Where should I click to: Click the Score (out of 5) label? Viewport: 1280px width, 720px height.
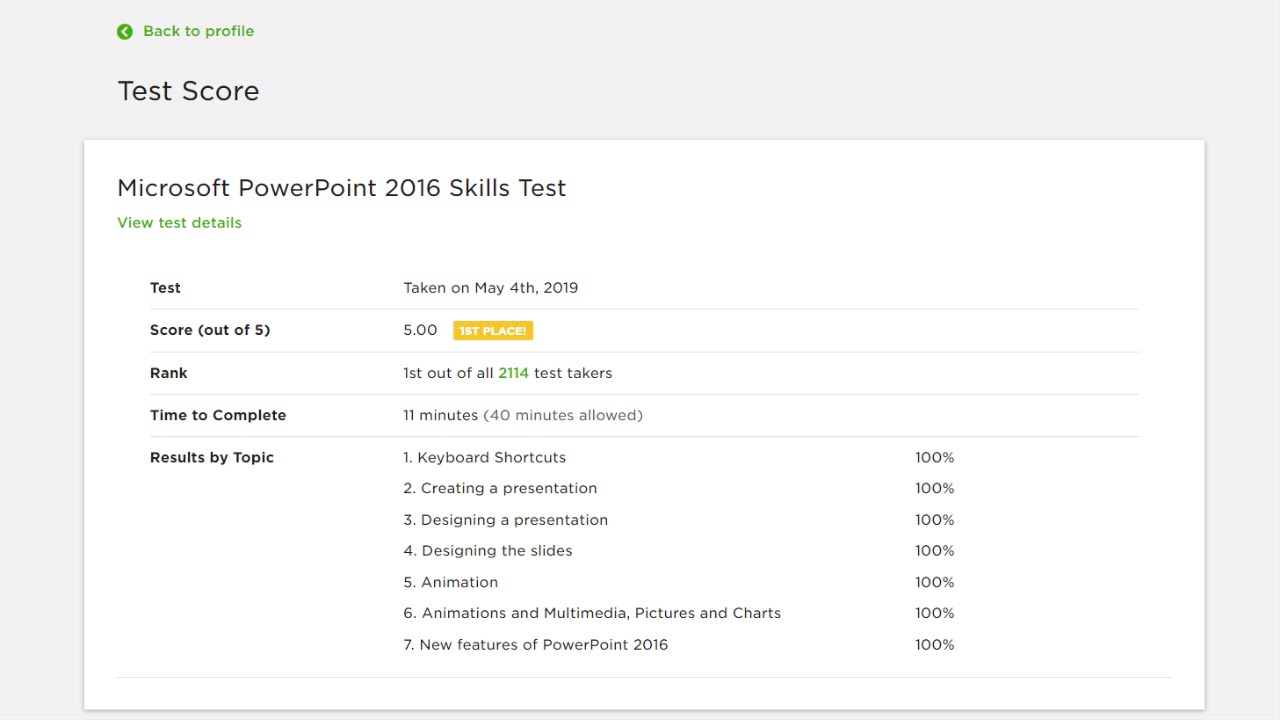[x=210, y=330]
